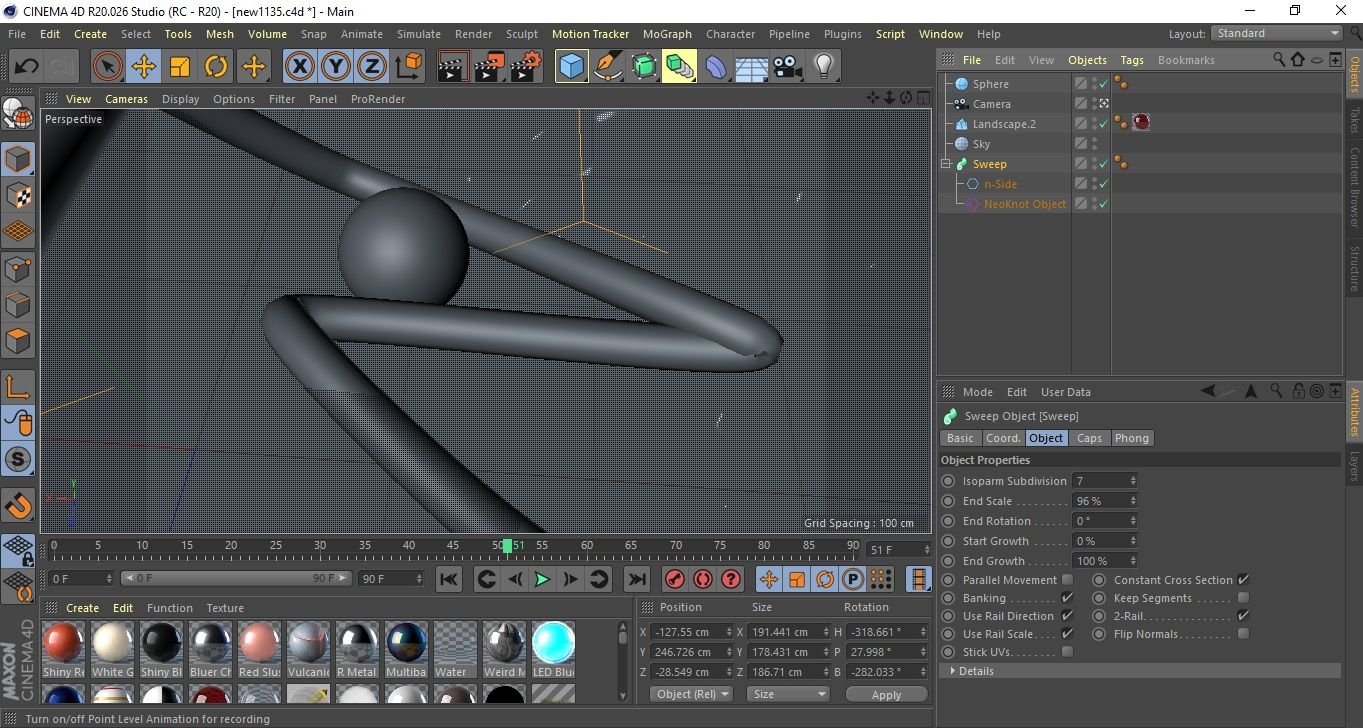Click the Floor/Environment grid icon
The width and height of the screenshot is (1363, 728).
click(752, 67)
